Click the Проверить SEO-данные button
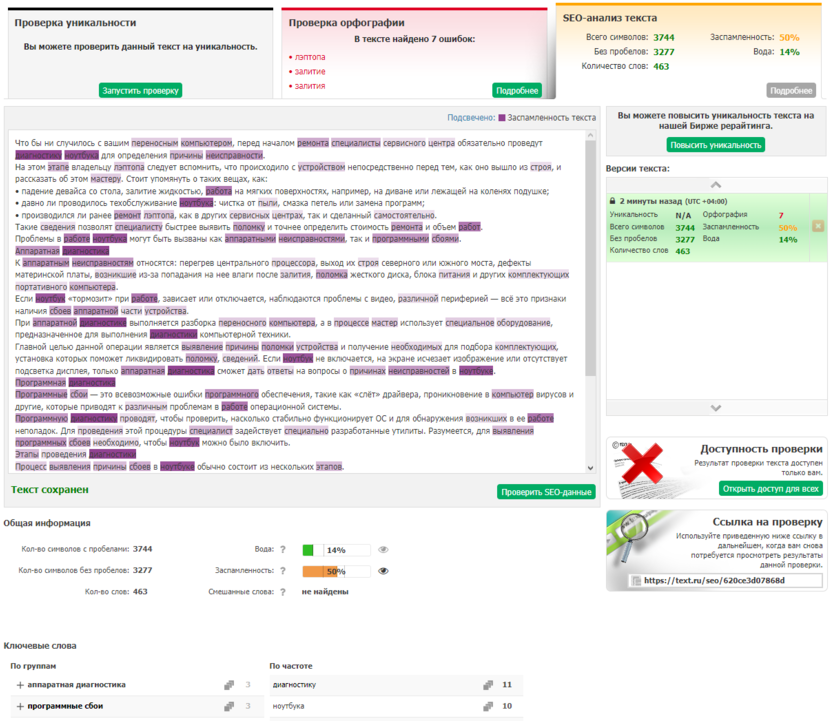Viewport: 832px width, 721px height. [546, 491]
